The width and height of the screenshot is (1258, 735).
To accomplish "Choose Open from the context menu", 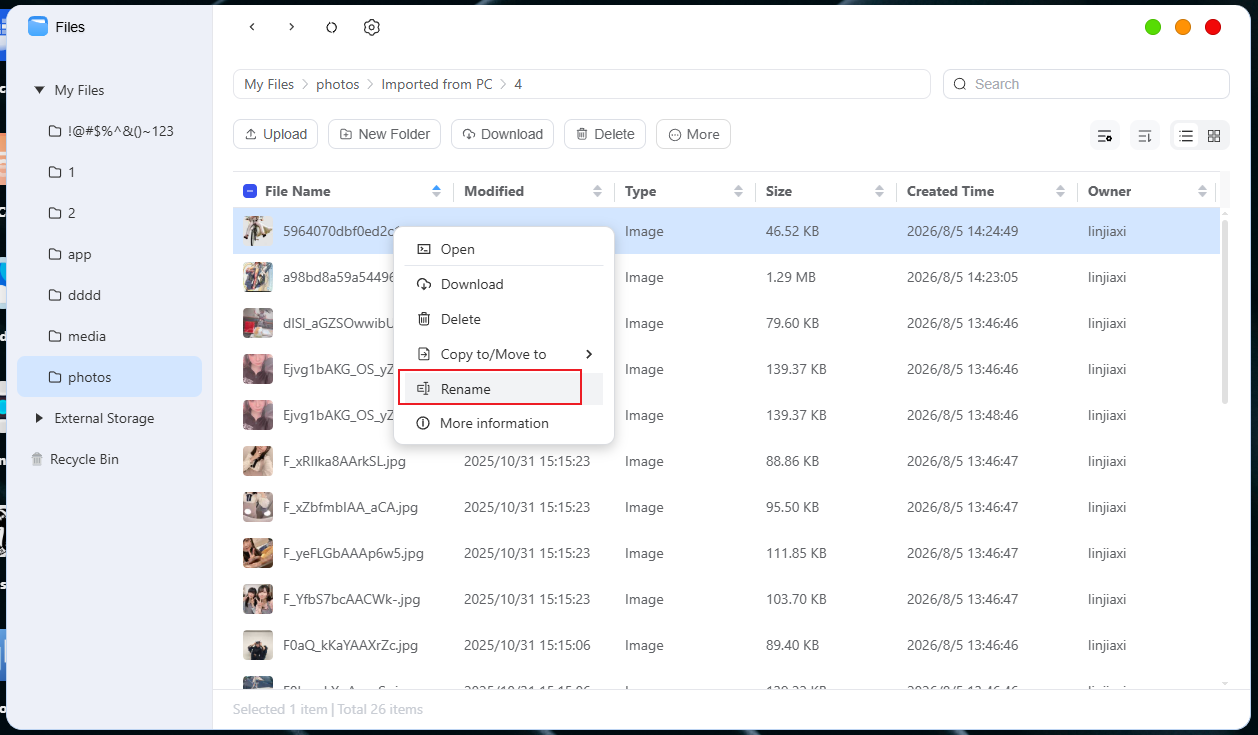I will point(504,249).
